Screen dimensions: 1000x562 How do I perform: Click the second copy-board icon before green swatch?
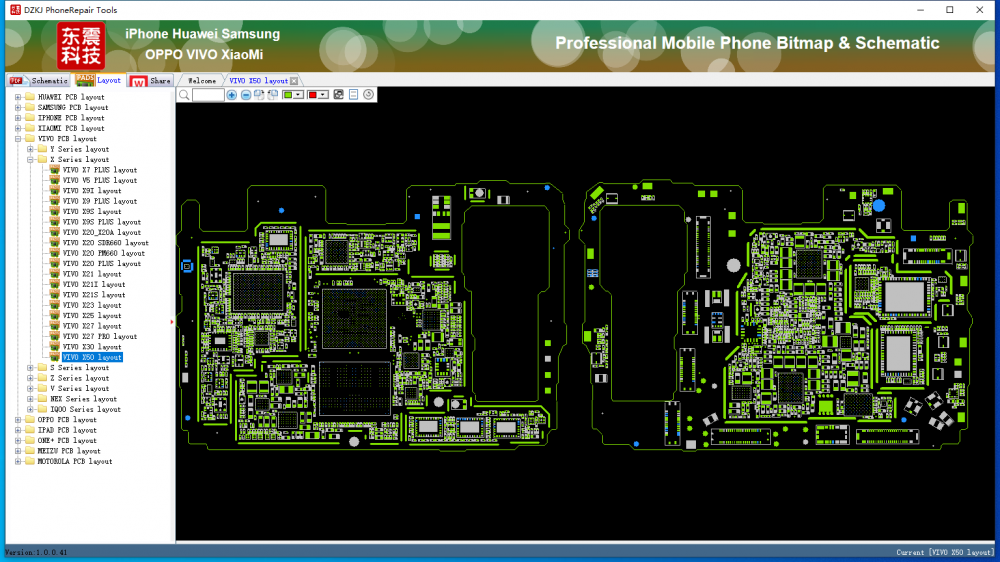click(x=273, y=95)
